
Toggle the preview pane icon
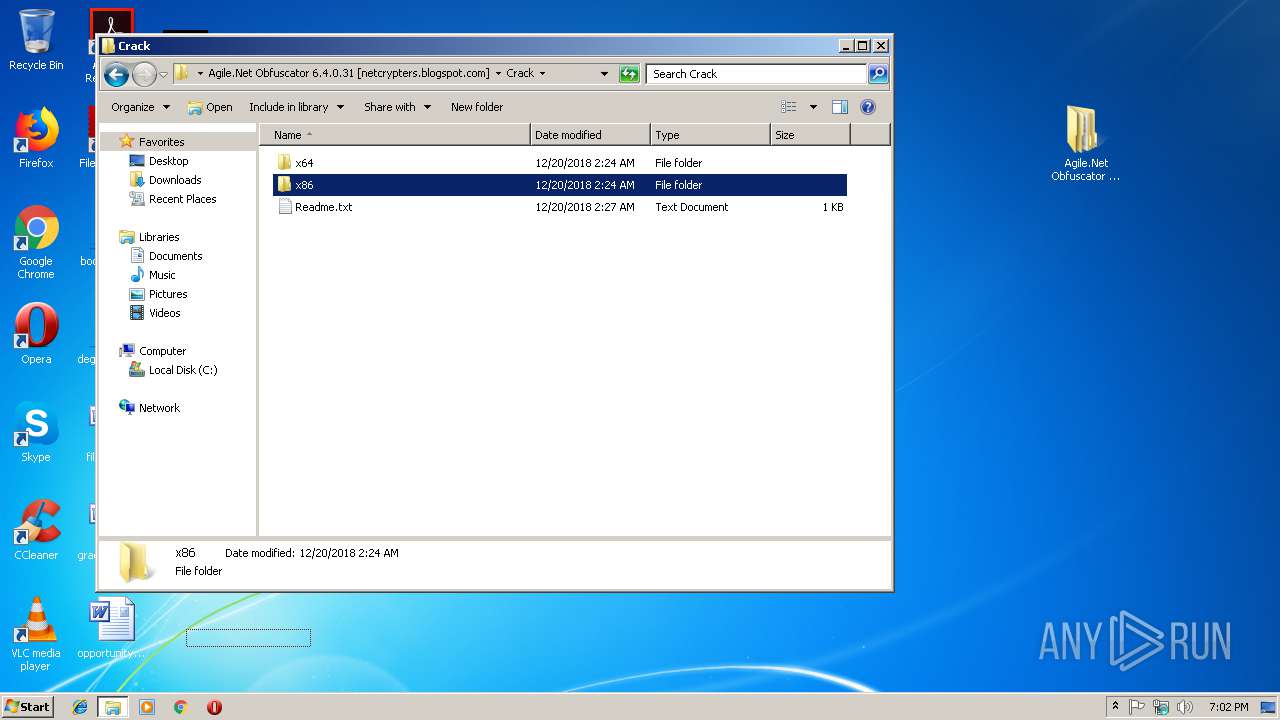point(840,107)
